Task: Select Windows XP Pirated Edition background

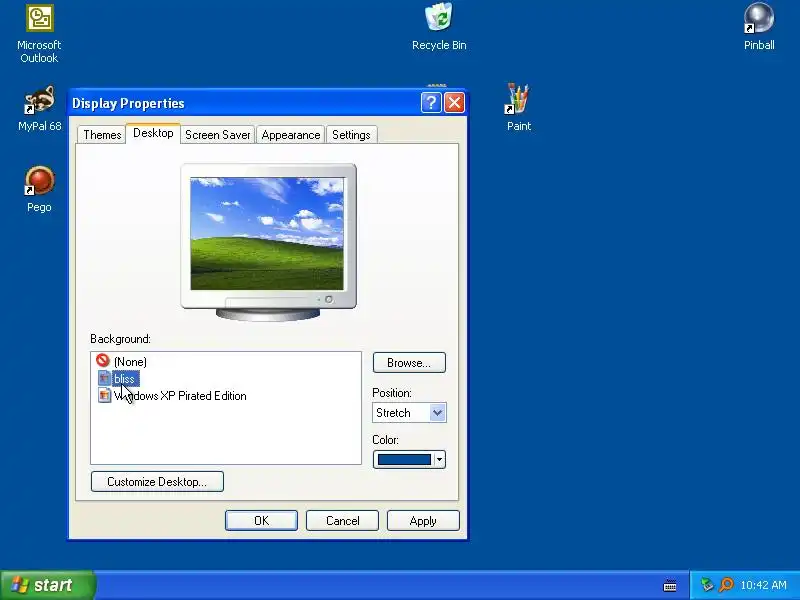Action: click(180, 396)
